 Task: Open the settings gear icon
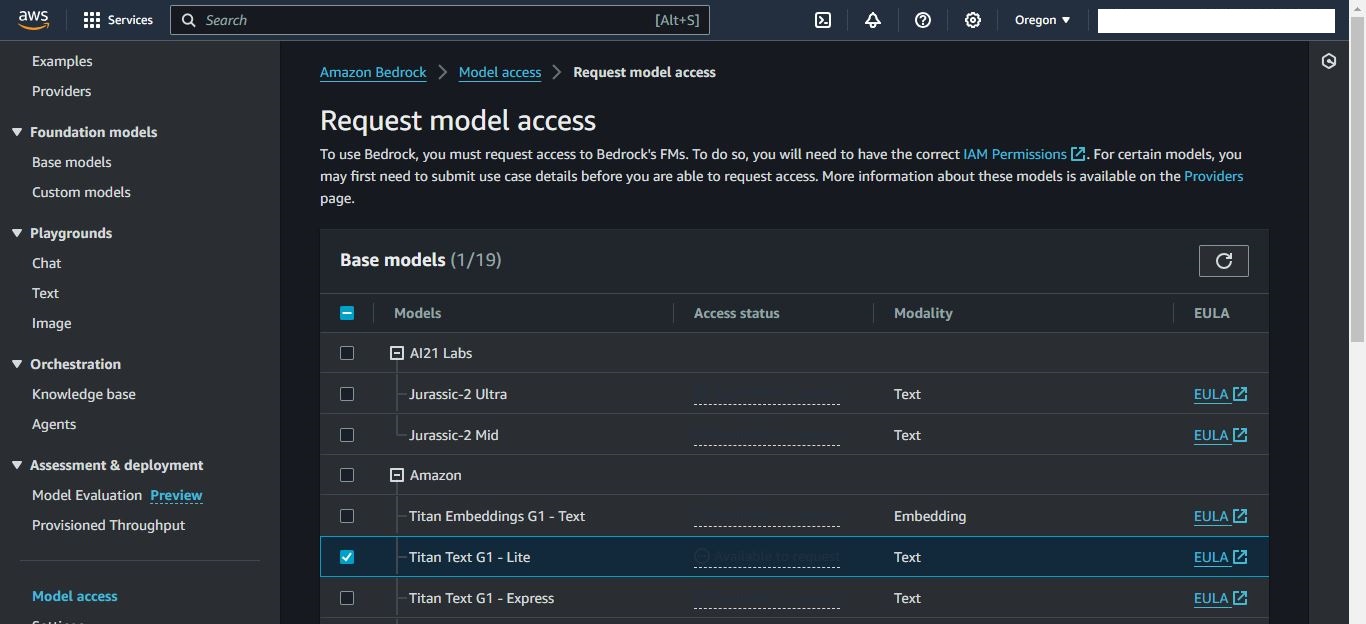[973, 20]
